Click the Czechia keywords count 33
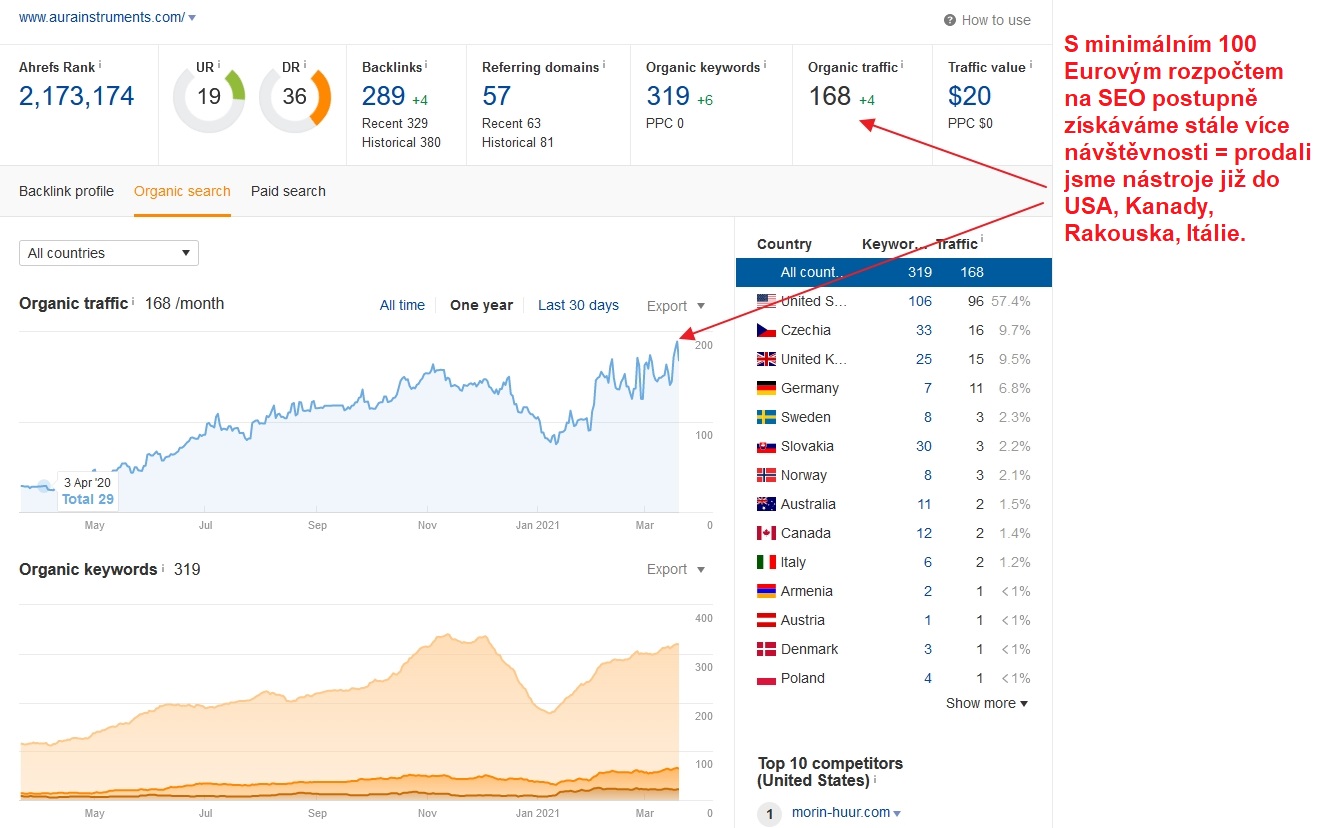This screenshot has width=1340, height=828. point(924,330)
